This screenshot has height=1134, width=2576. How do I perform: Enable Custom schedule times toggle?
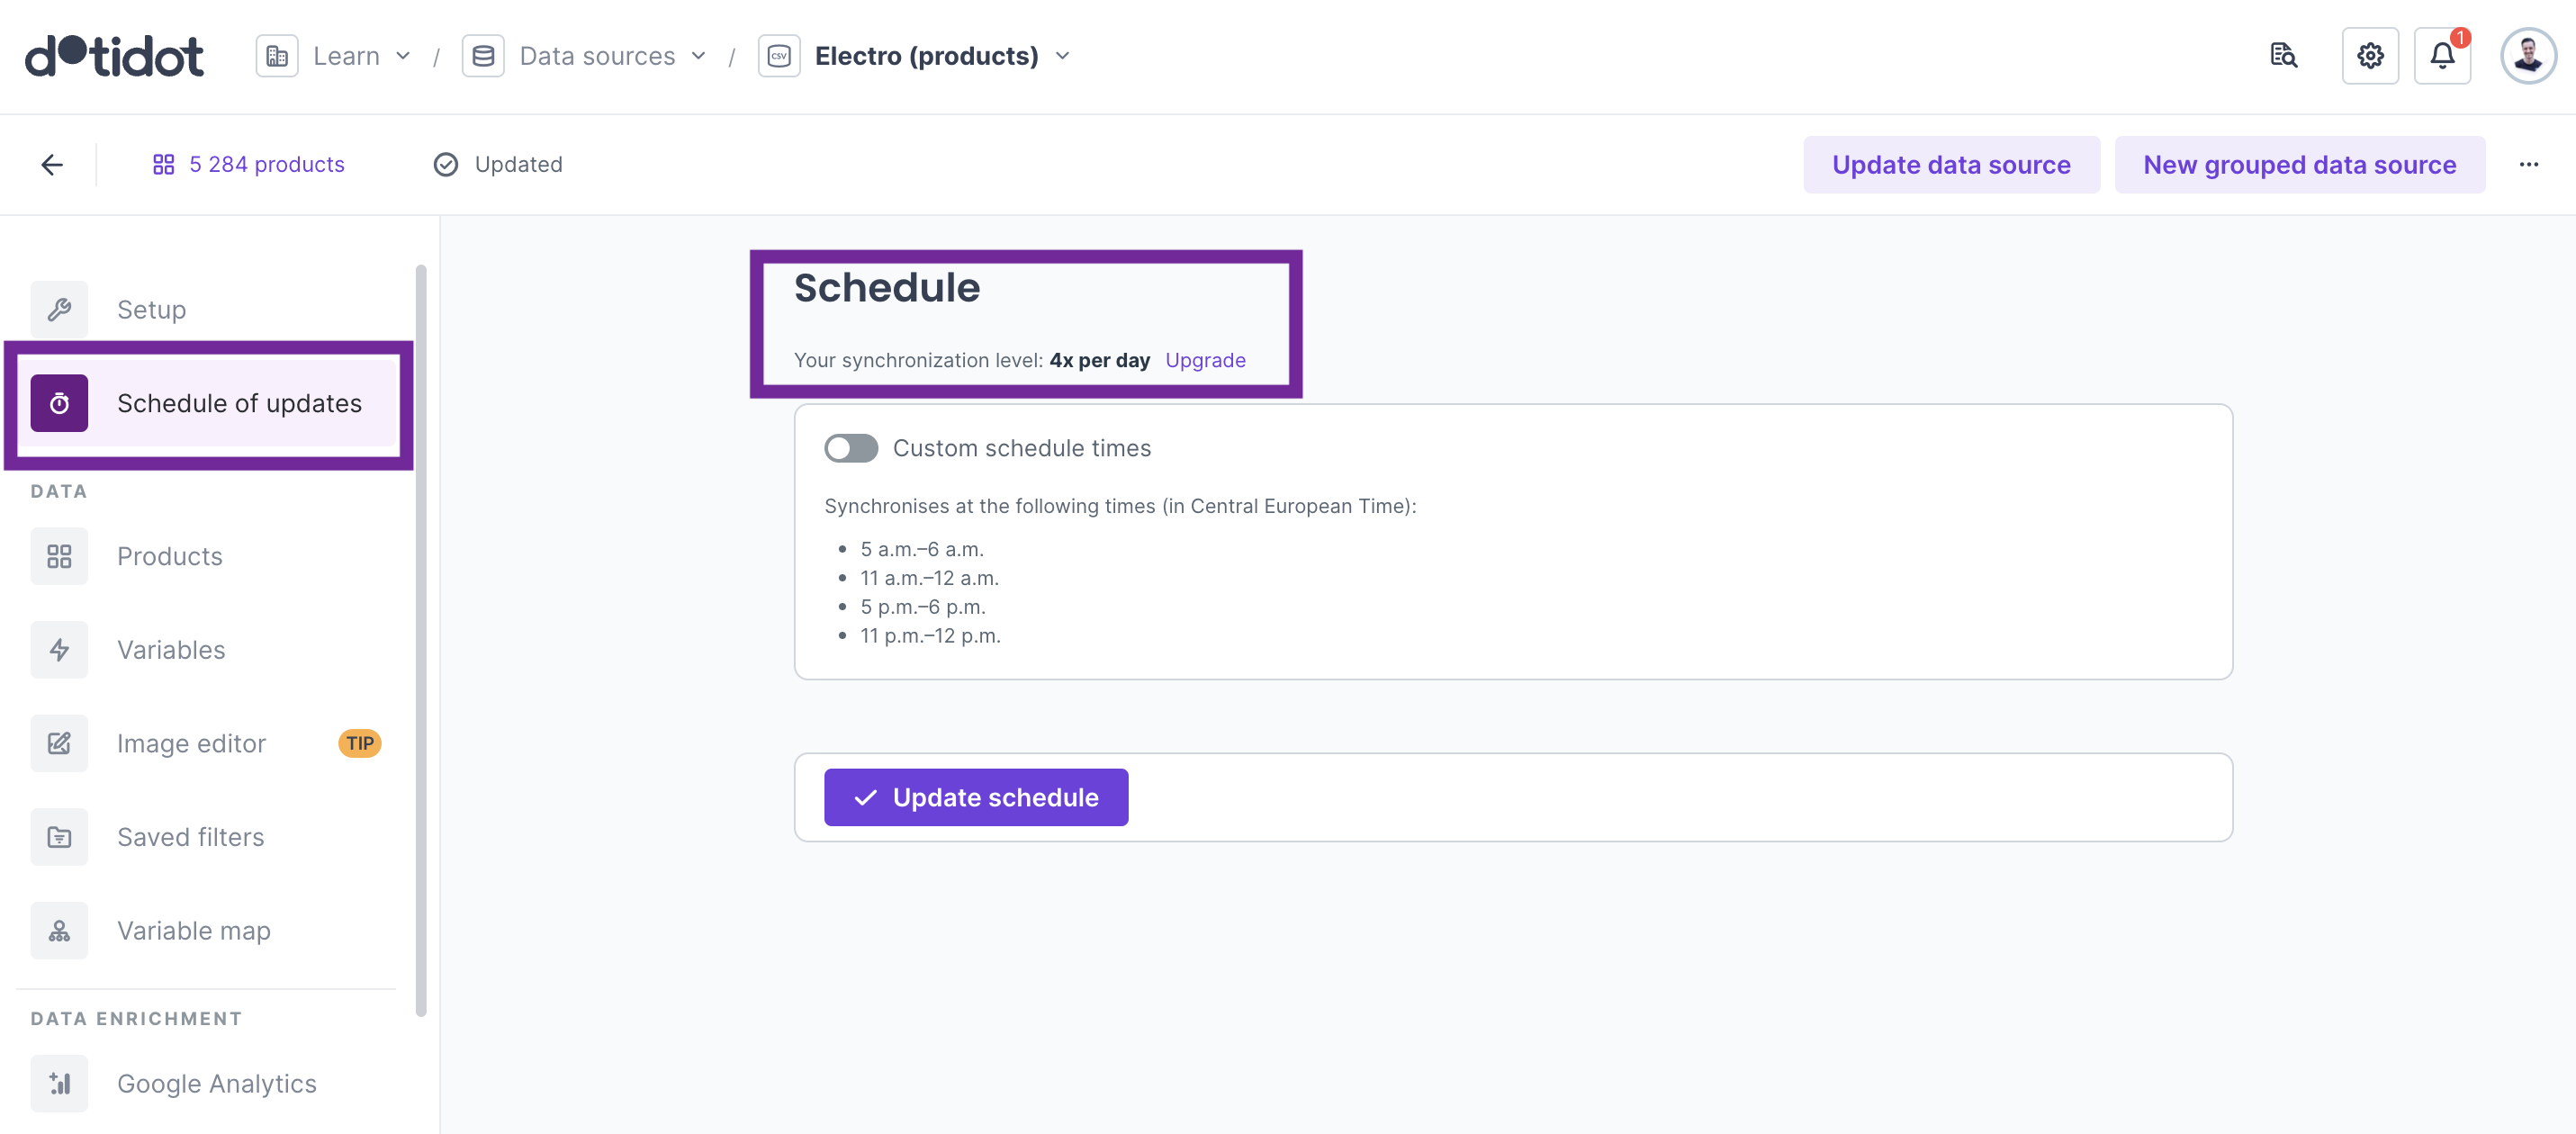pos(850,448)
